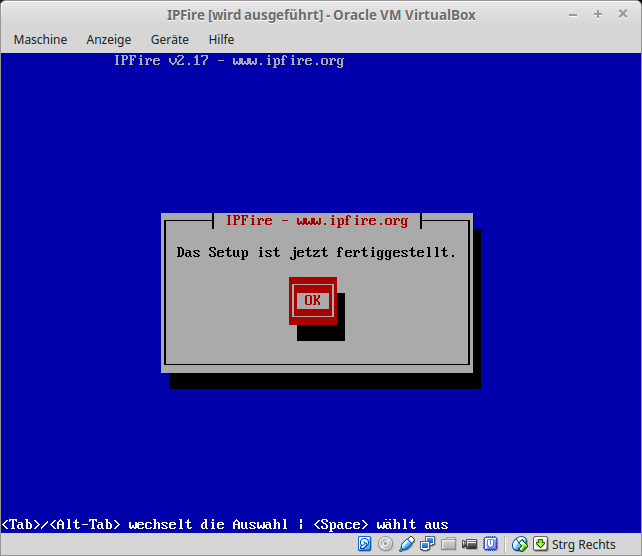Screen dimensions: 642x556
Task: Click the Tab/Alt-Tab hint line at bottom
Action: 225,524
